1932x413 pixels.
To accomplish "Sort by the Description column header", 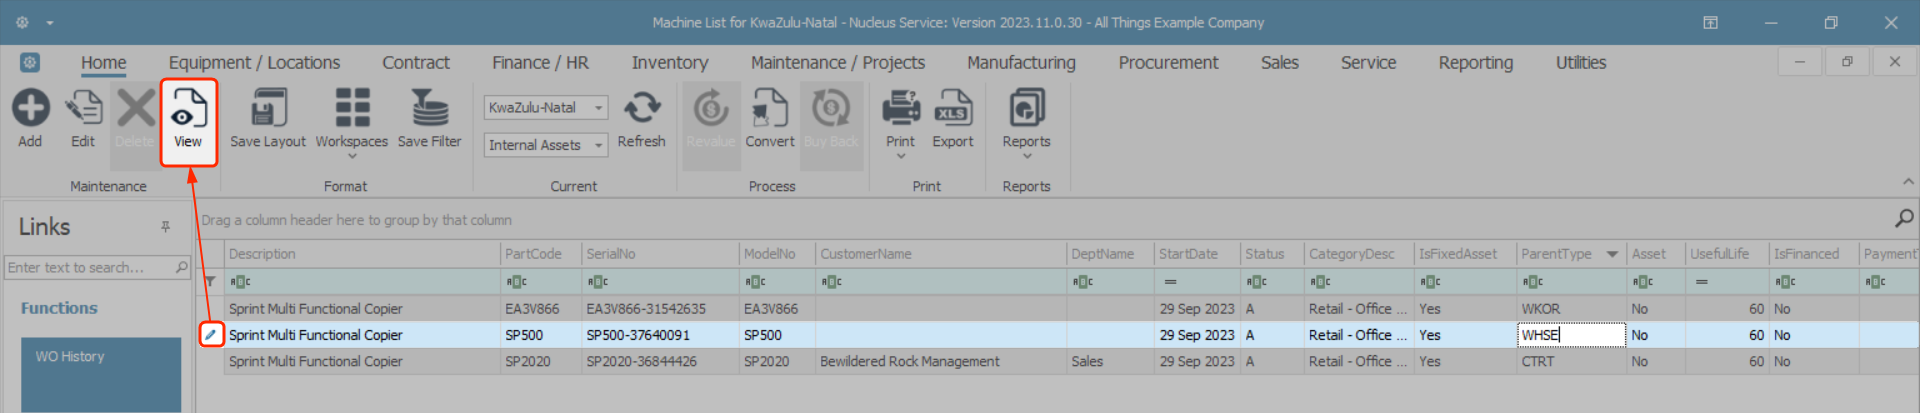I will coord(362,254).
